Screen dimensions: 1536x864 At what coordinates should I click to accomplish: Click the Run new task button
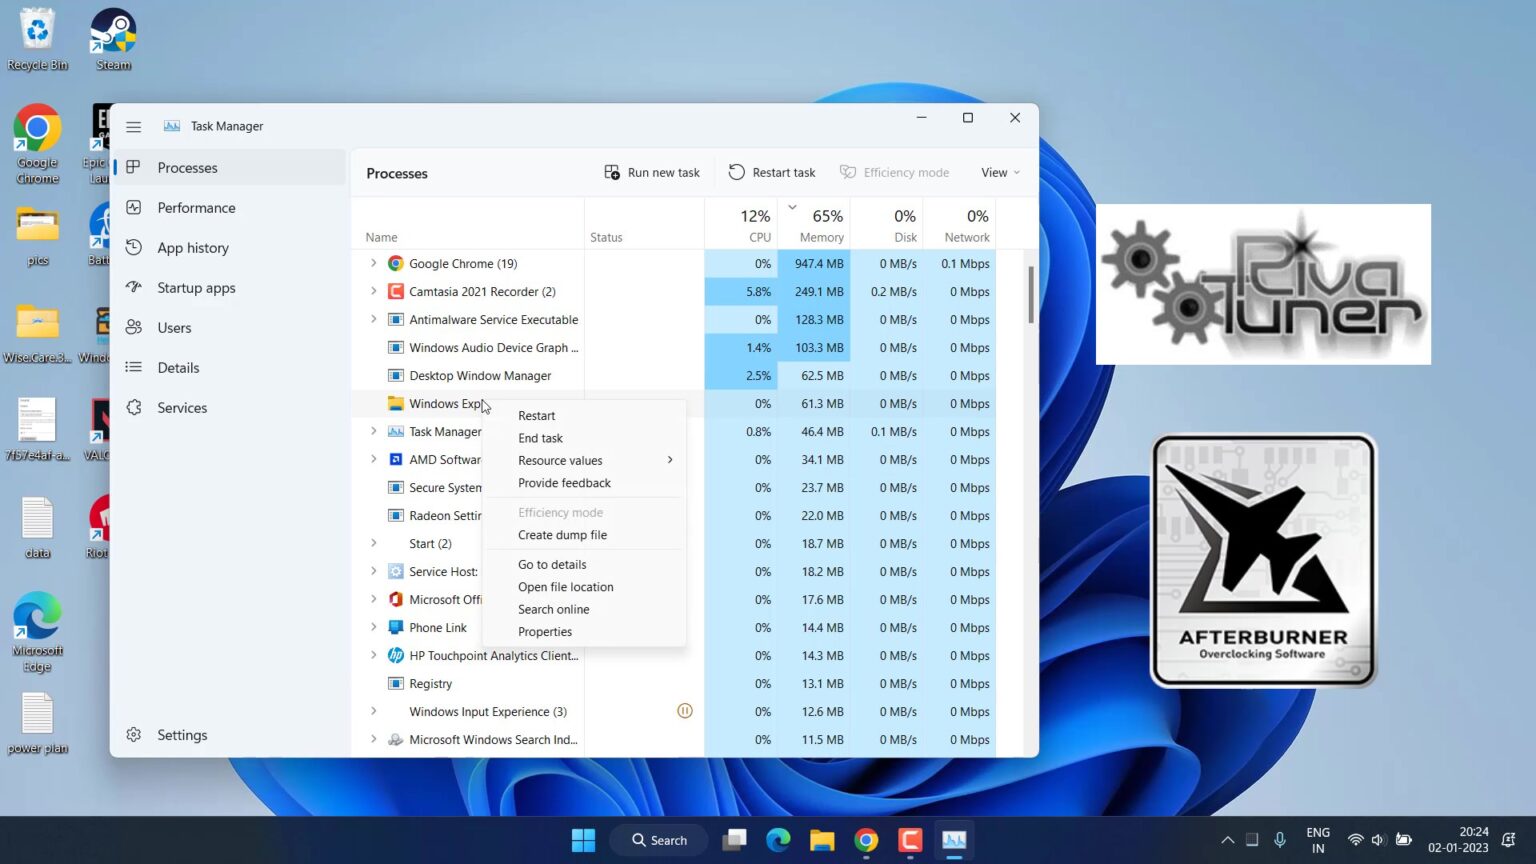coord(652,173)
